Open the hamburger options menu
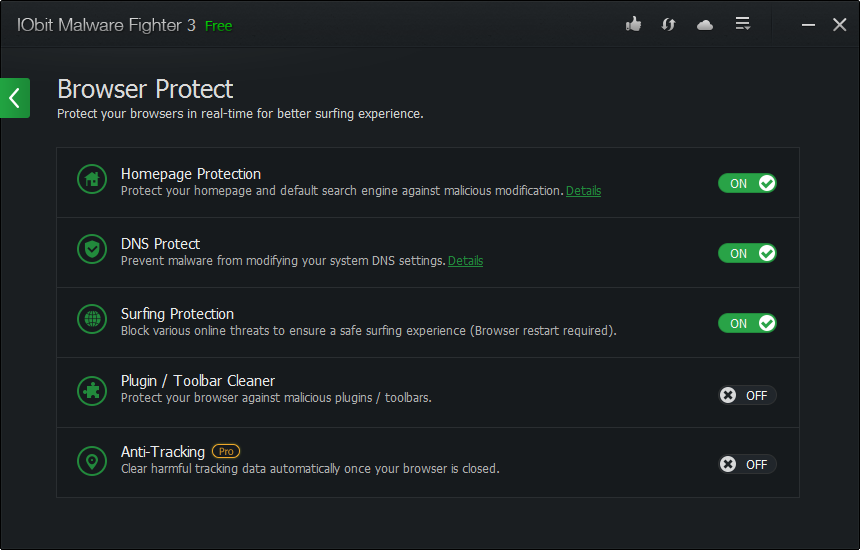 (x=743, y=24)
